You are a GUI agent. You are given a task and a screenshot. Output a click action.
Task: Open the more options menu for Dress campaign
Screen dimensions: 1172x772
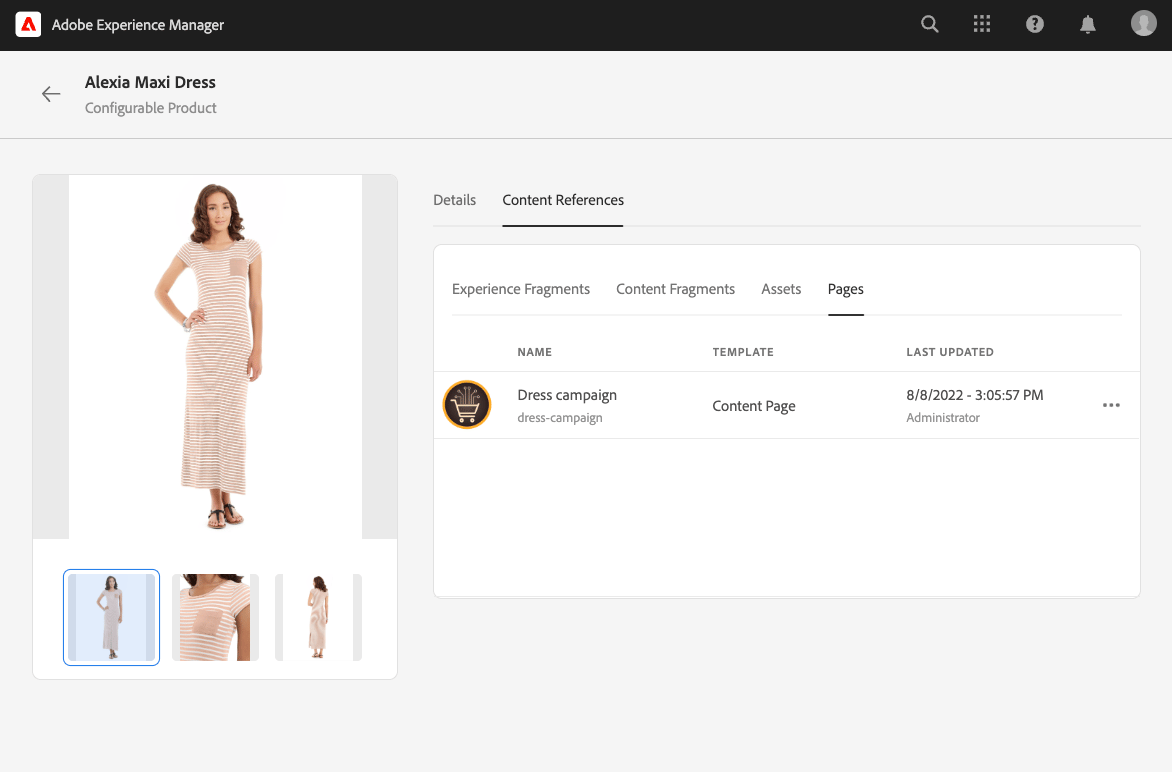(x=1111, y=405)
